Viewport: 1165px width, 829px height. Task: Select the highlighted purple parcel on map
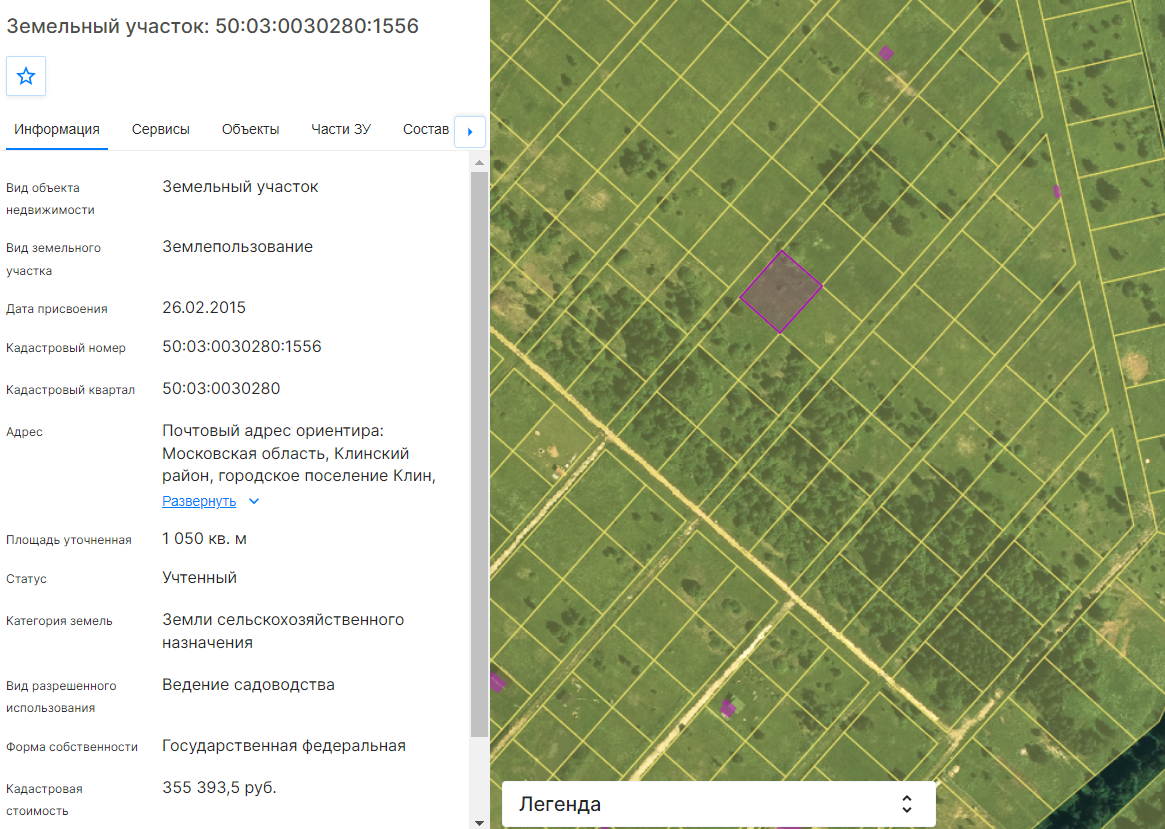coord(781,292)
